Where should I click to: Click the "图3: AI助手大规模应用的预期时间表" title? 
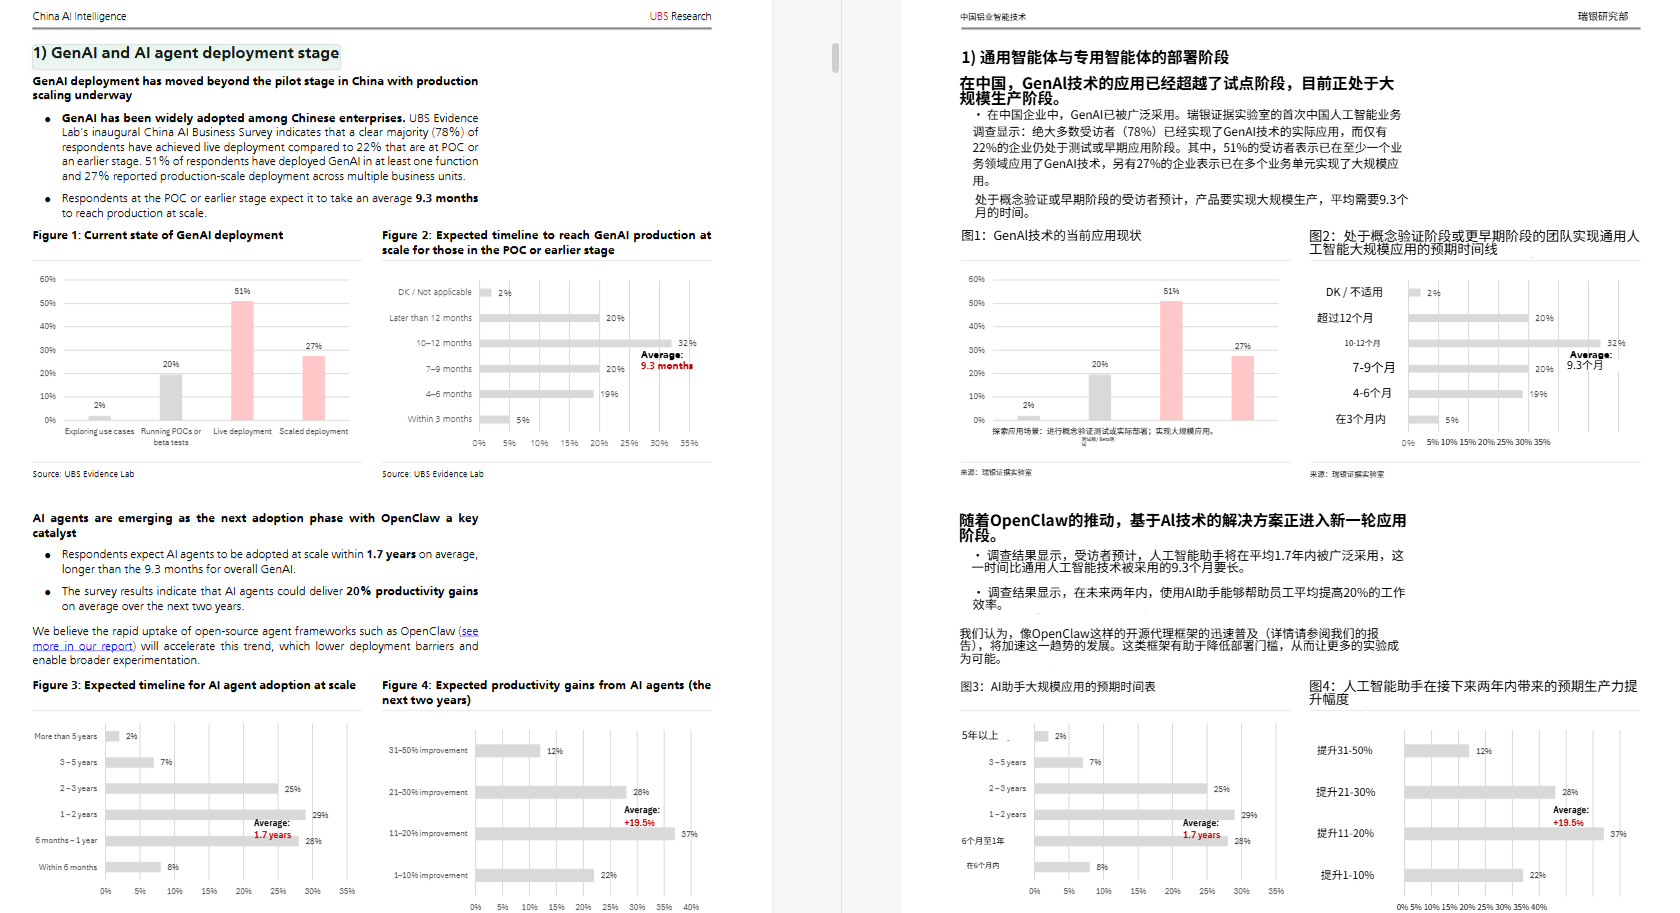pos(1058,687)
